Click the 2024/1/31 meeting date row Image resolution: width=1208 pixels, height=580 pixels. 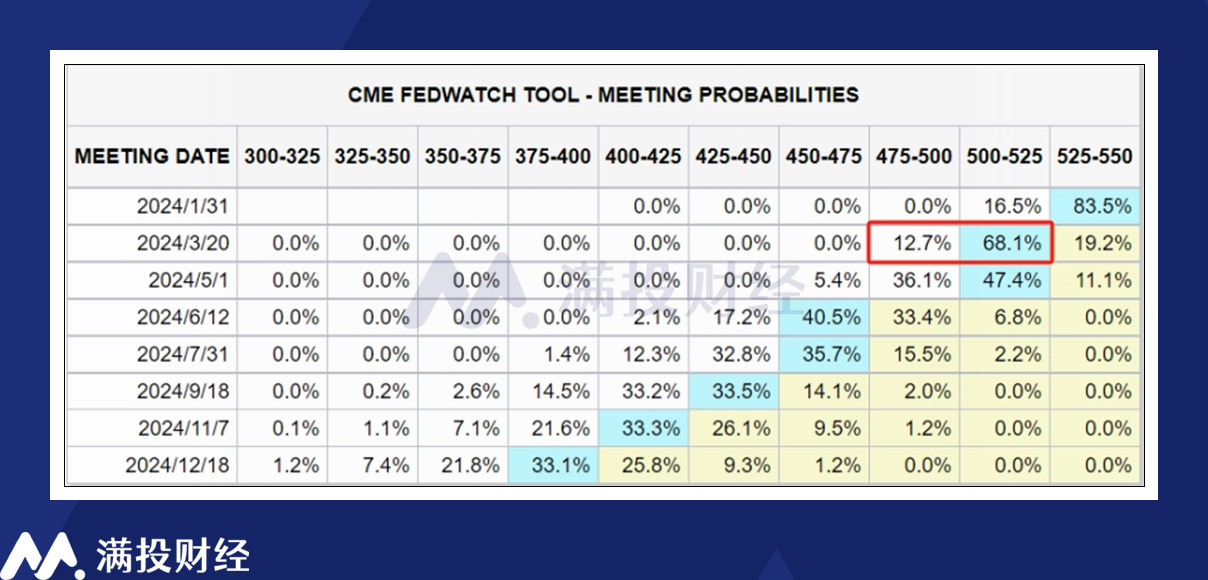pyautogui.click(x=604, y=206)
